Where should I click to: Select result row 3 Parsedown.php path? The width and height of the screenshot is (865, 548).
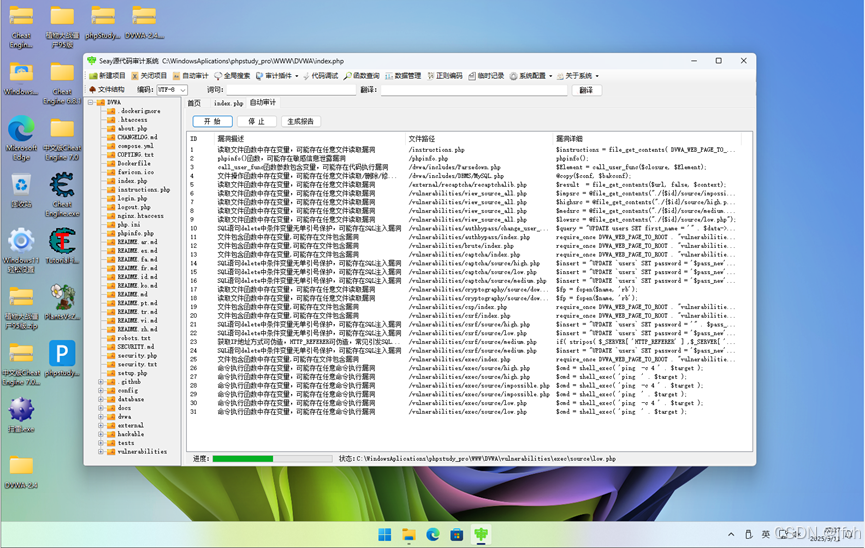point(455,167)
